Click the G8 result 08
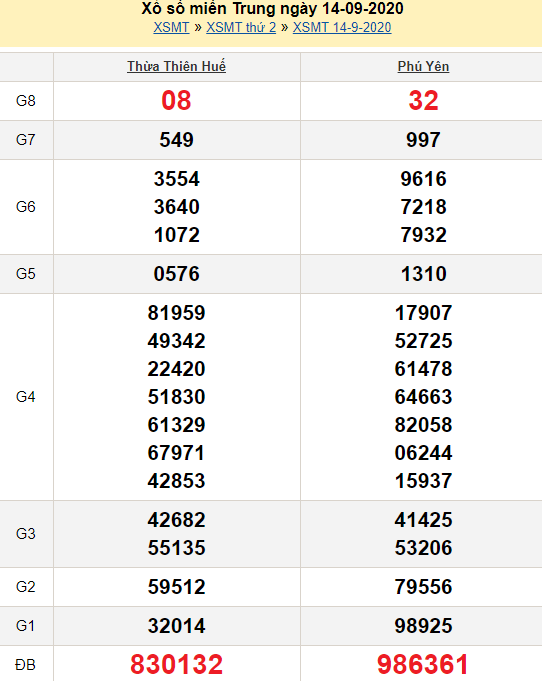542x681 pixels. [x=176, y=101]
